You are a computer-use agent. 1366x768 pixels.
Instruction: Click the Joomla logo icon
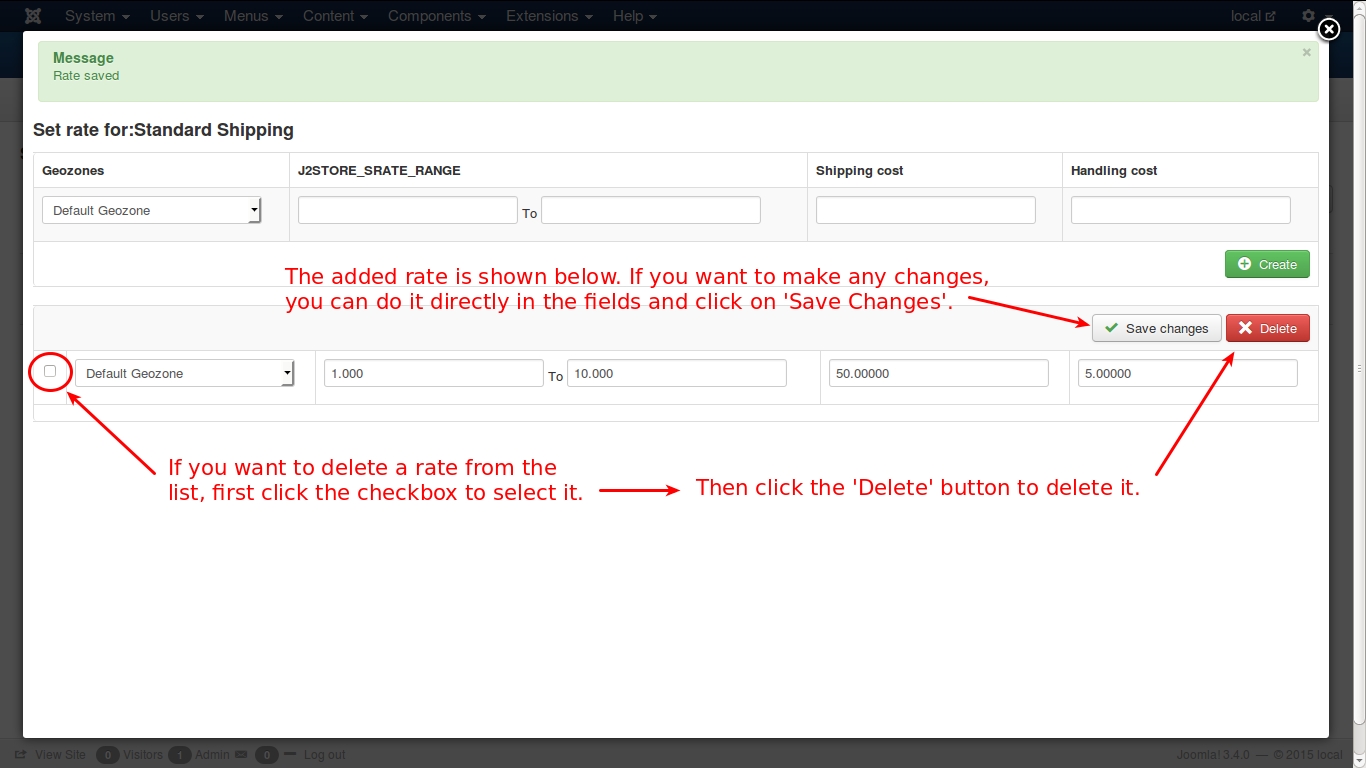(x=33, y=16)
